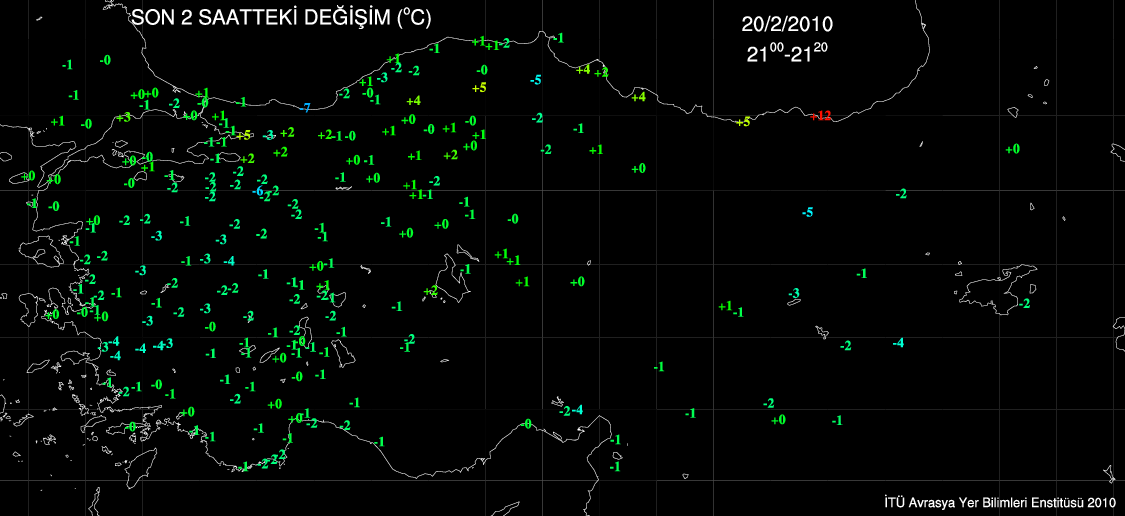Click the '-3' above the small eastern islet

click(x=794, y=293)
